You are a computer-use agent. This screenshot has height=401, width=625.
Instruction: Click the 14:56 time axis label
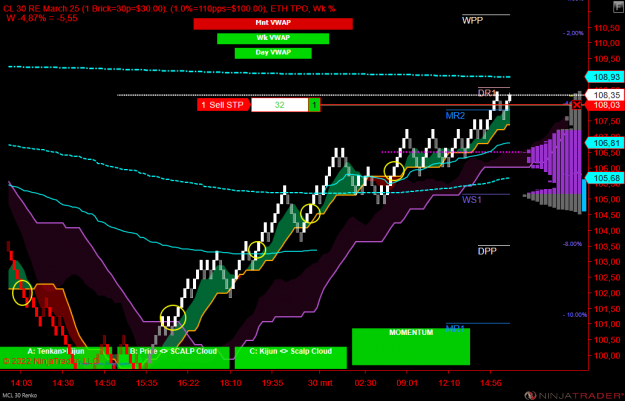click(x=491, y=383)
